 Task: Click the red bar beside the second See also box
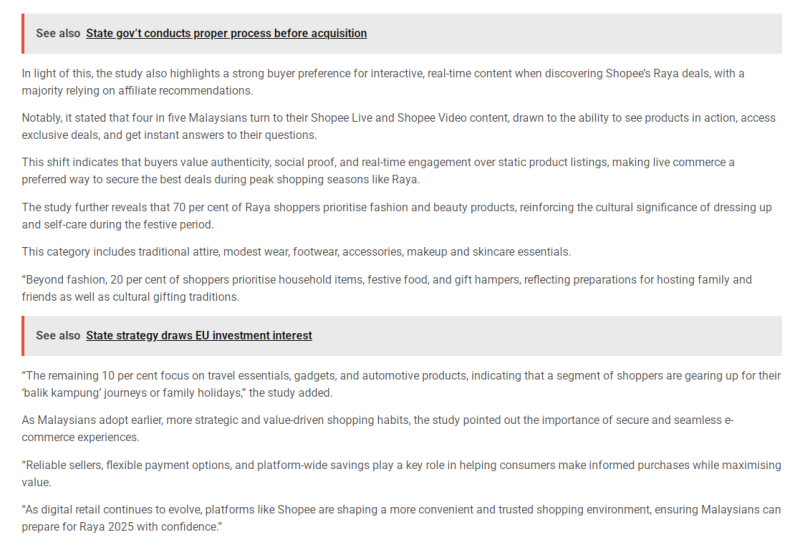click(x=23, y=336)
